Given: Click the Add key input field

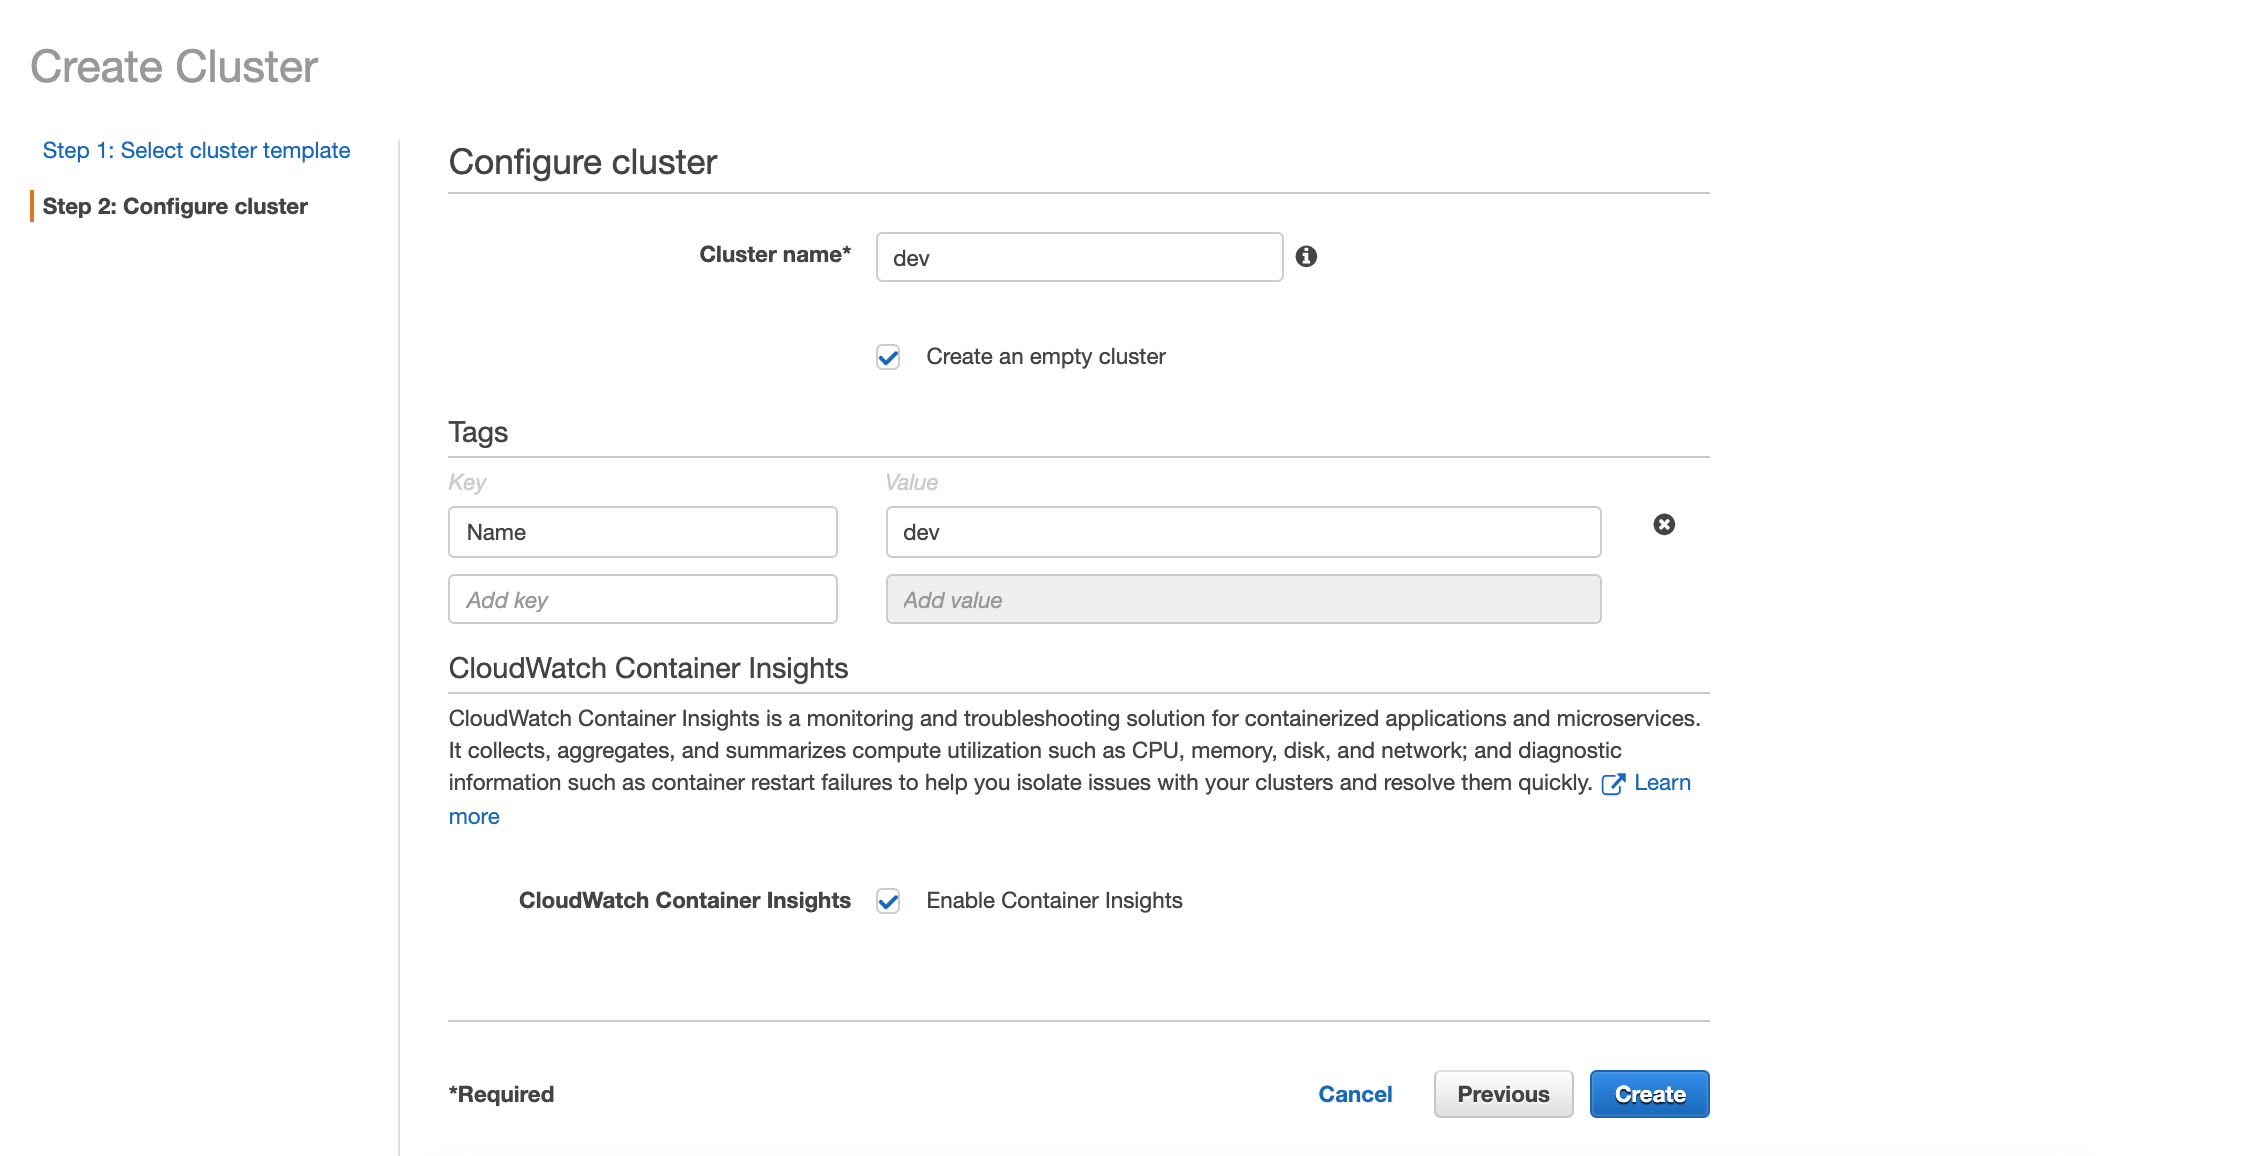Looking at the screenshot, I should click(643, 599).
